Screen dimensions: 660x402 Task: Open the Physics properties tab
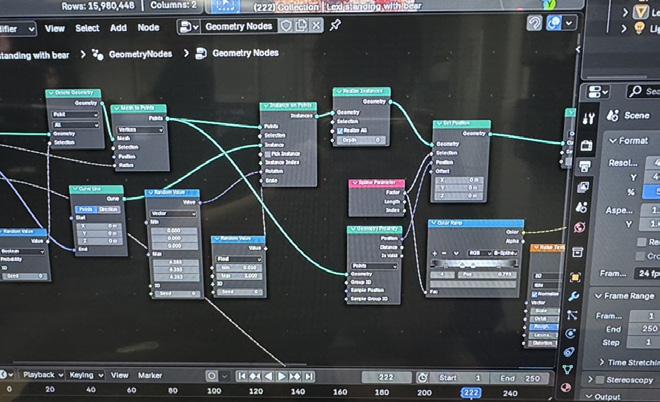pos(570,333)
